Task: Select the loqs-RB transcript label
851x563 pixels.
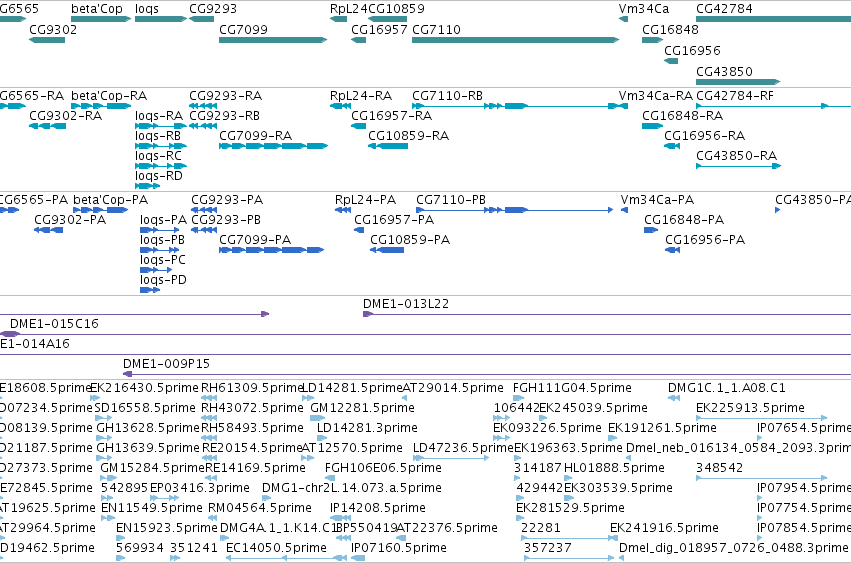Action: point(157,136)
